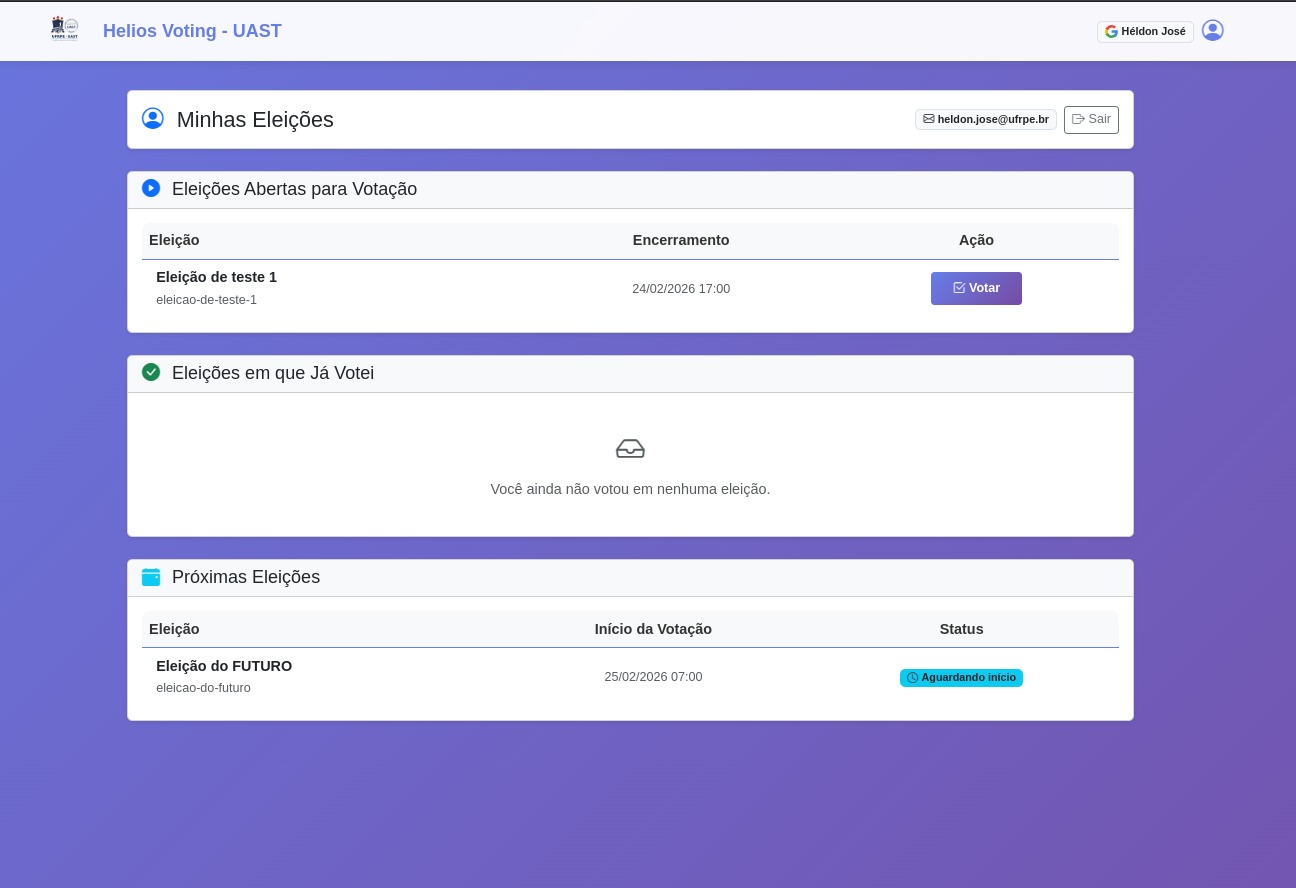Click the user avatar icon in top bar

pyautogui.click(x=1212, y=31)
